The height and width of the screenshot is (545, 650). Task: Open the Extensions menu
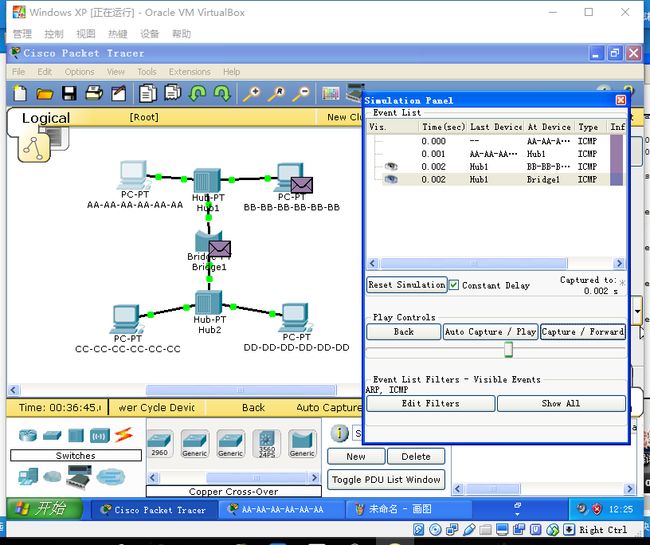(x=189, y=72)
